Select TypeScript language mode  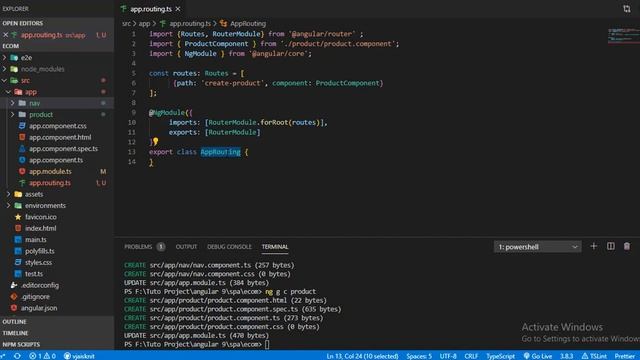(x=500, y=356)
